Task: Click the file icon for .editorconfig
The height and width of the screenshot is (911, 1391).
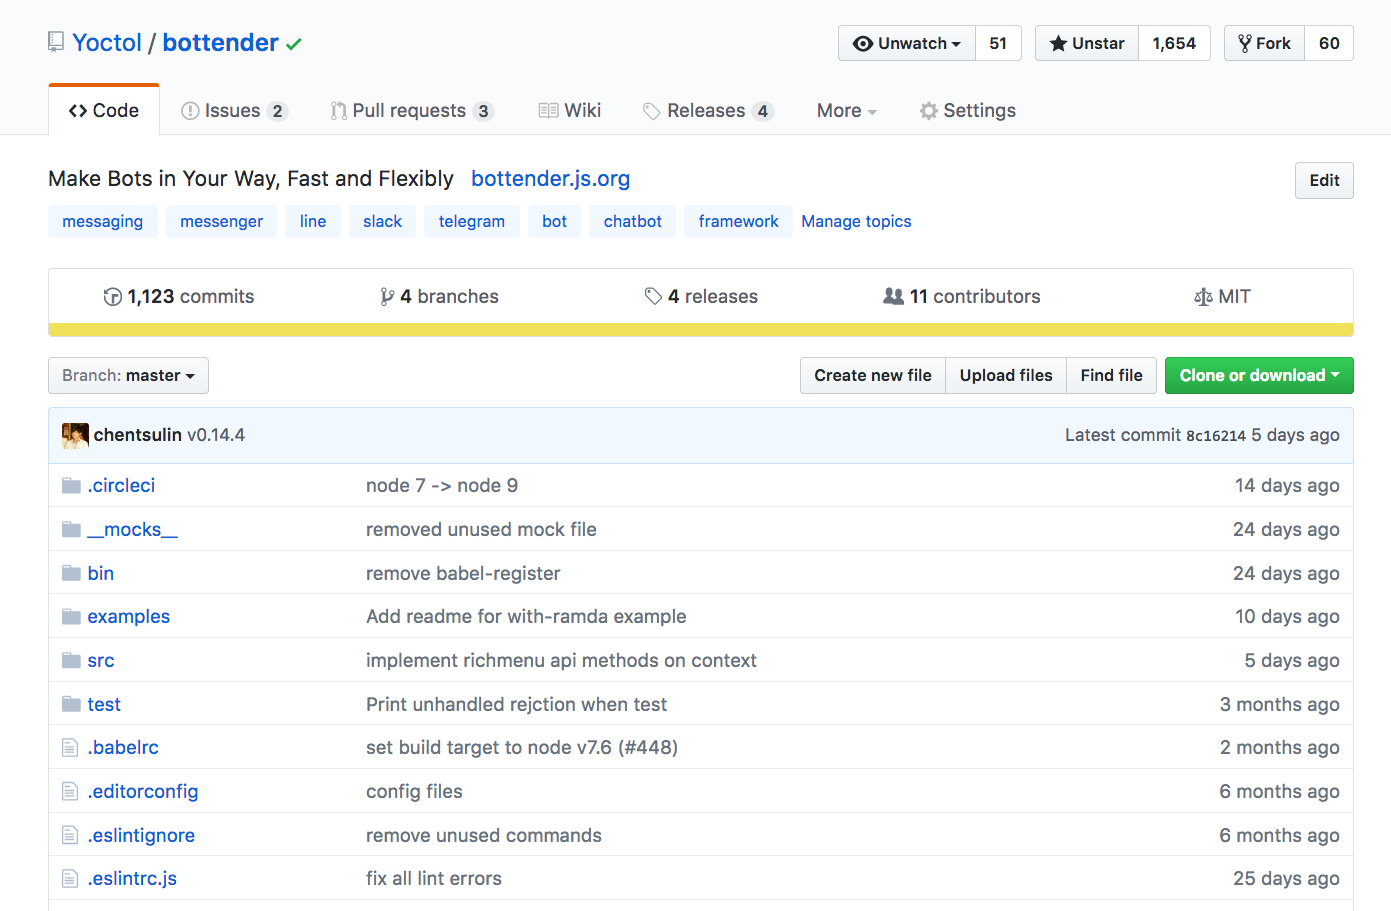Action: click(70, 791)
